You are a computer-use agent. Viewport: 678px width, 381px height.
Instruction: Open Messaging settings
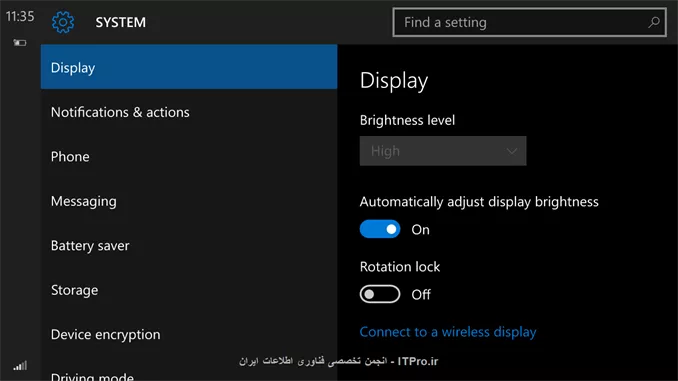[189, 201]
